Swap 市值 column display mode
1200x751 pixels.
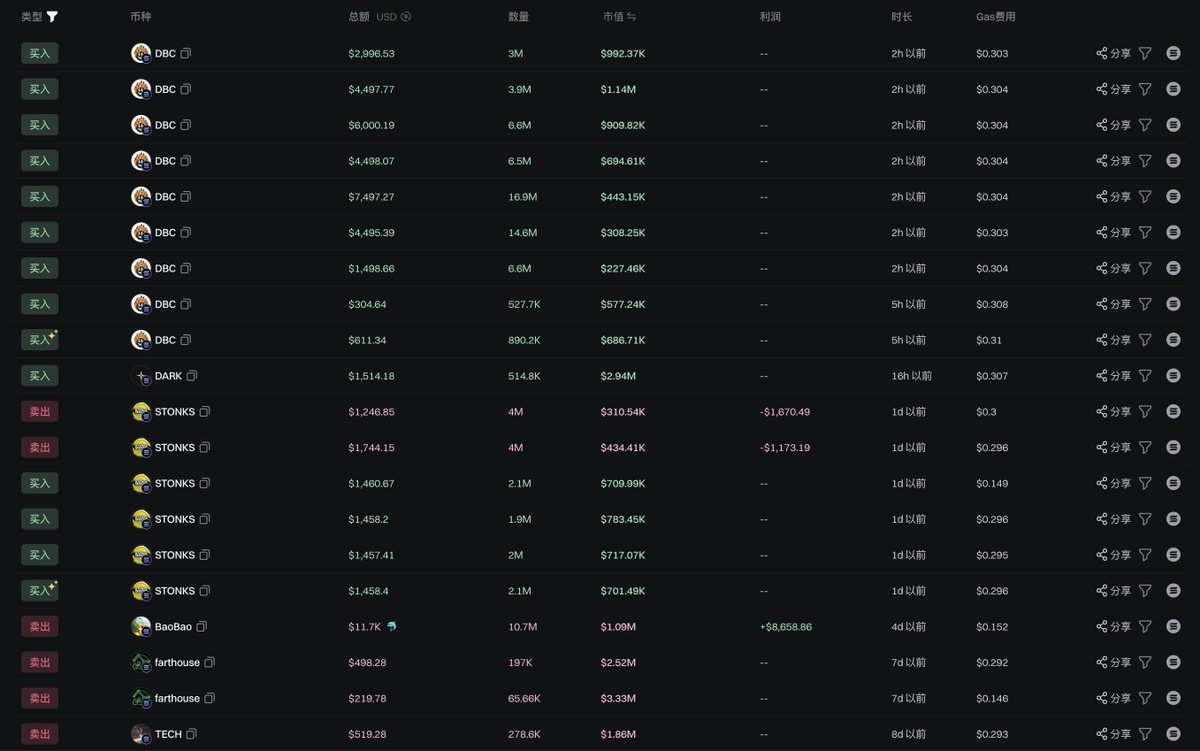(632, 17)
